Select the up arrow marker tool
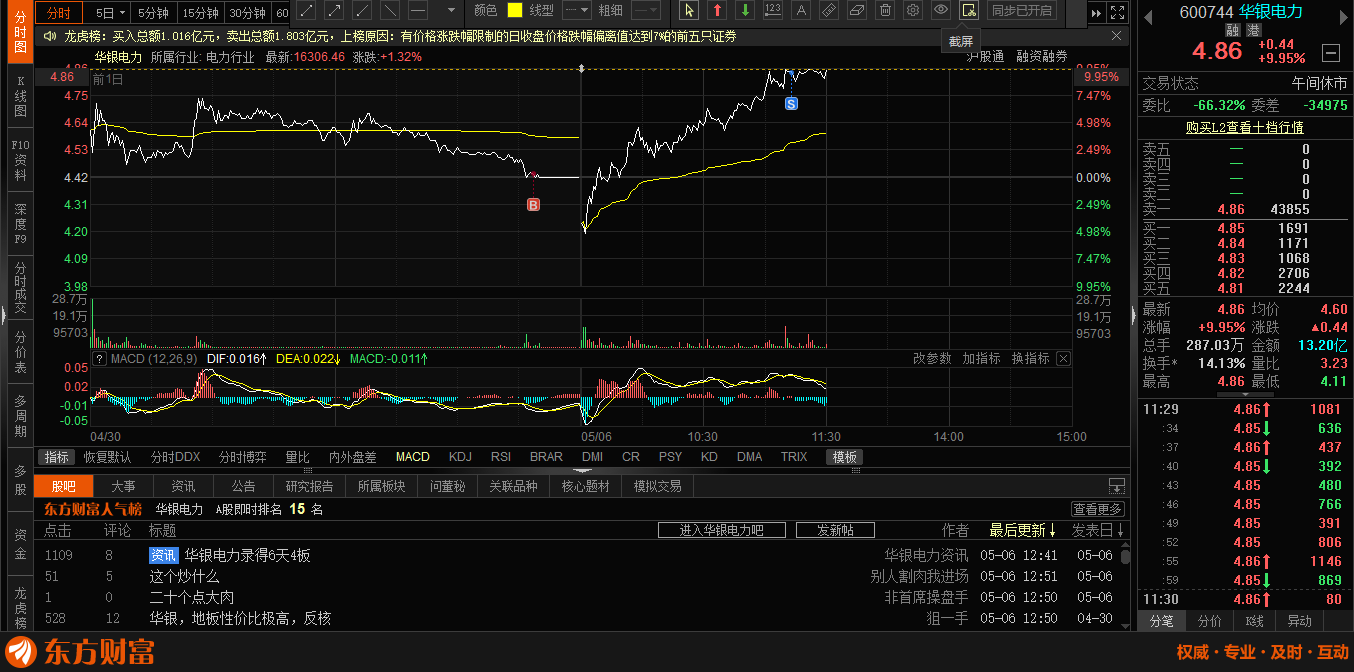1354x672 pixels. pos(717,10)
